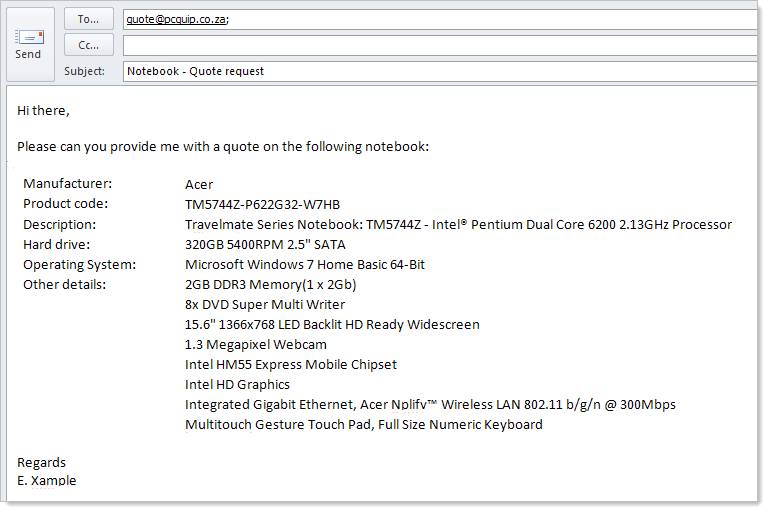This screenshot has width=768, height=512.
Task: Click the 2GB DDR3 Memory line
Action: click(x=270, y=284)
